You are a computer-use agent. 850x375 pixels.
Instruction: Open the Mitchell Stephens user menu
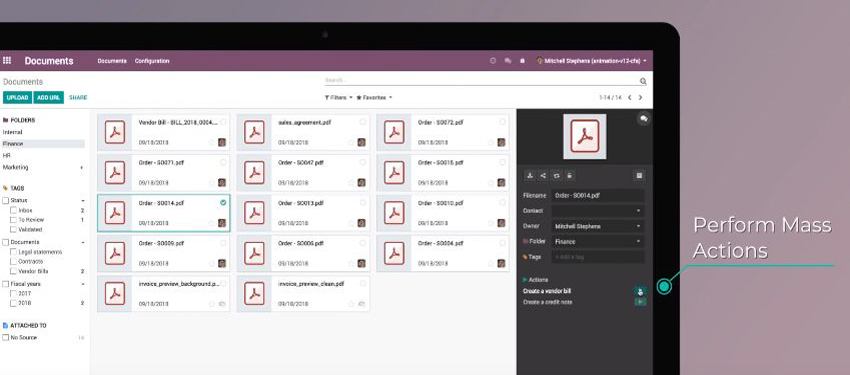tap(591, 61)
